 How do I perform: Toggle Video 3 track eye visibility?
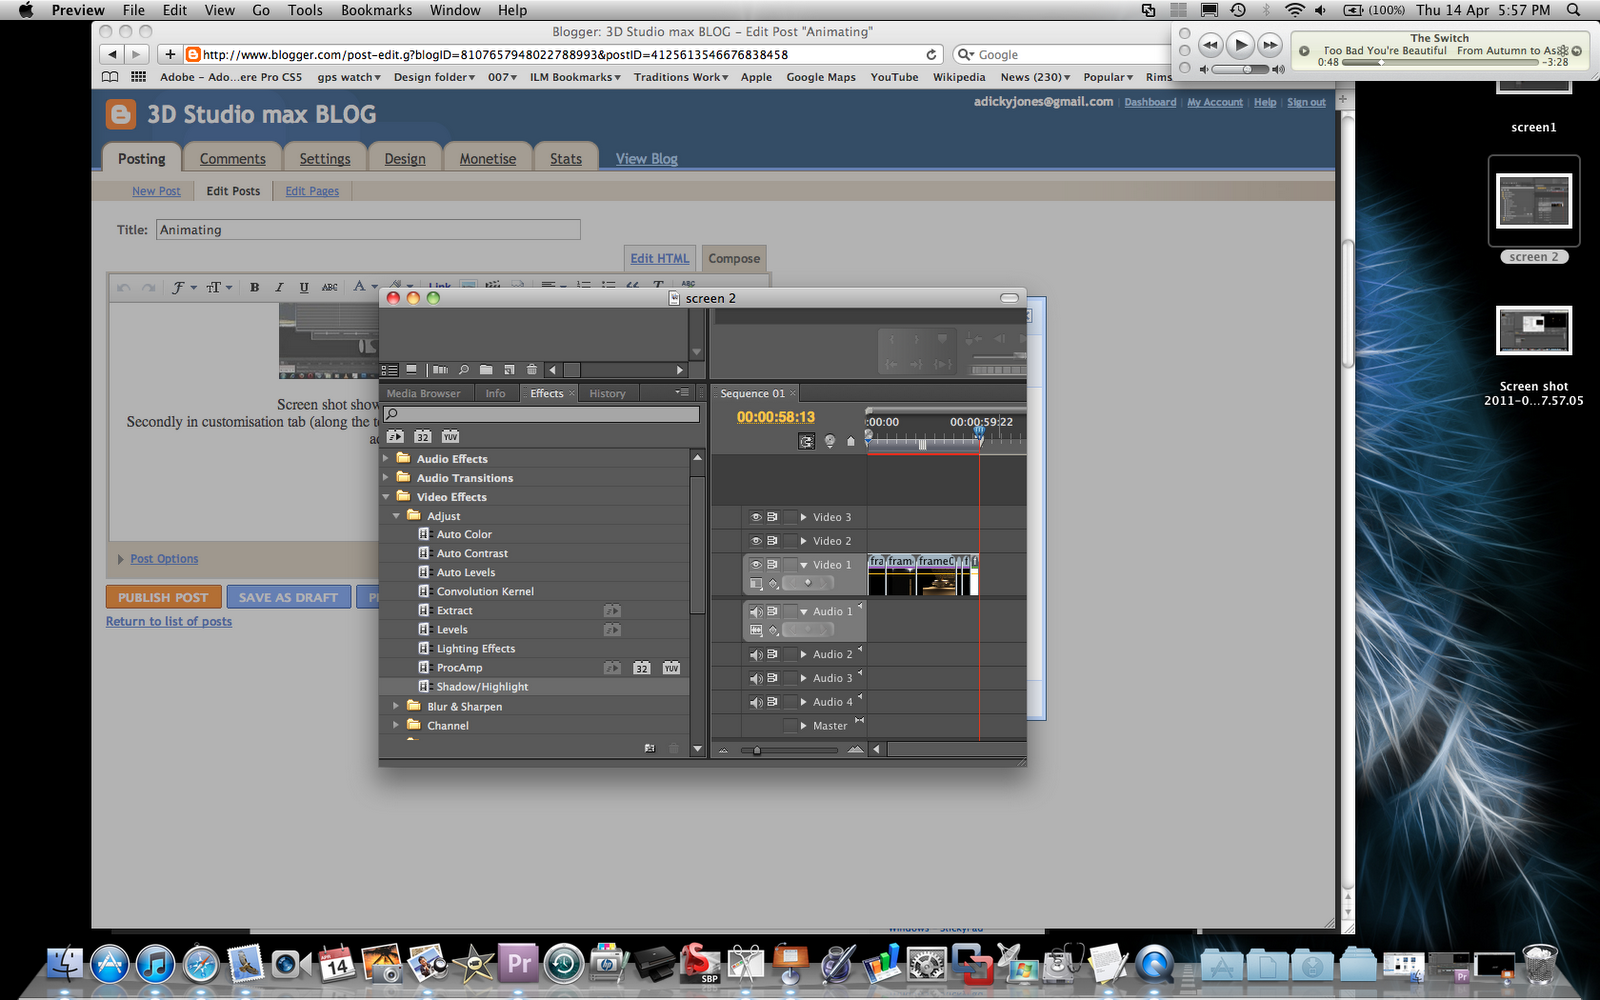756,517
